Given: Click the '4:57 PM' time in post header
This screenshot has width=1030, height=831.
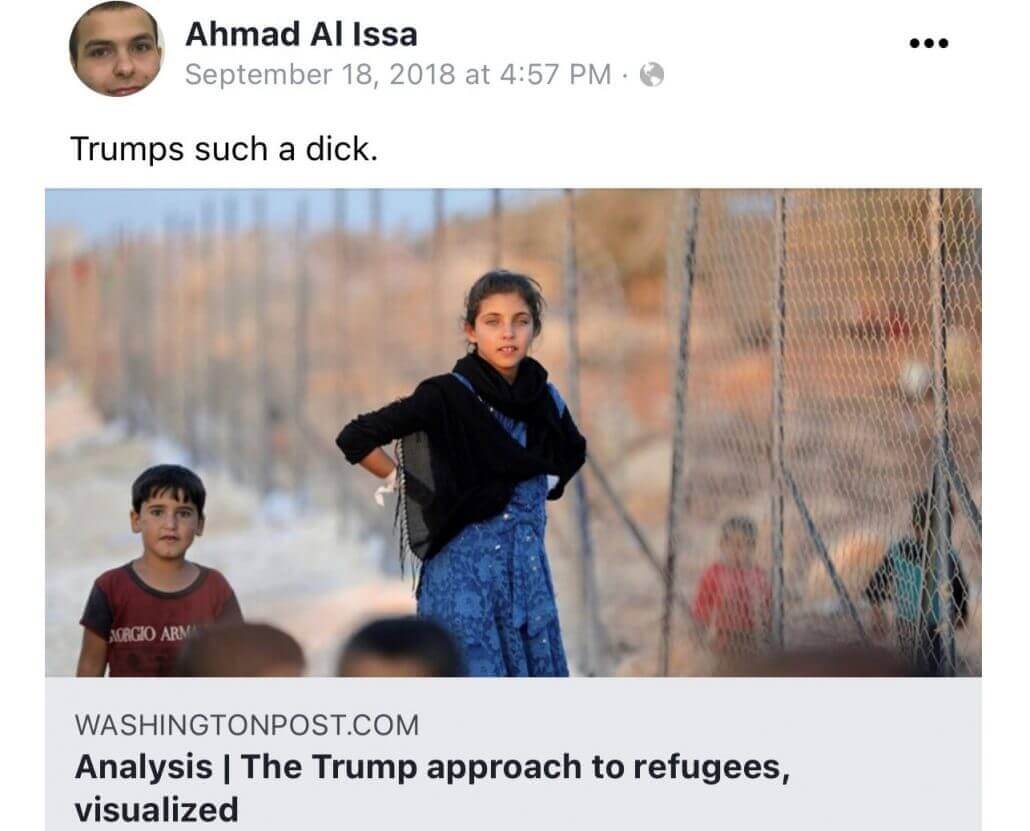Looking at the screenshot, I should pos(555,74).
